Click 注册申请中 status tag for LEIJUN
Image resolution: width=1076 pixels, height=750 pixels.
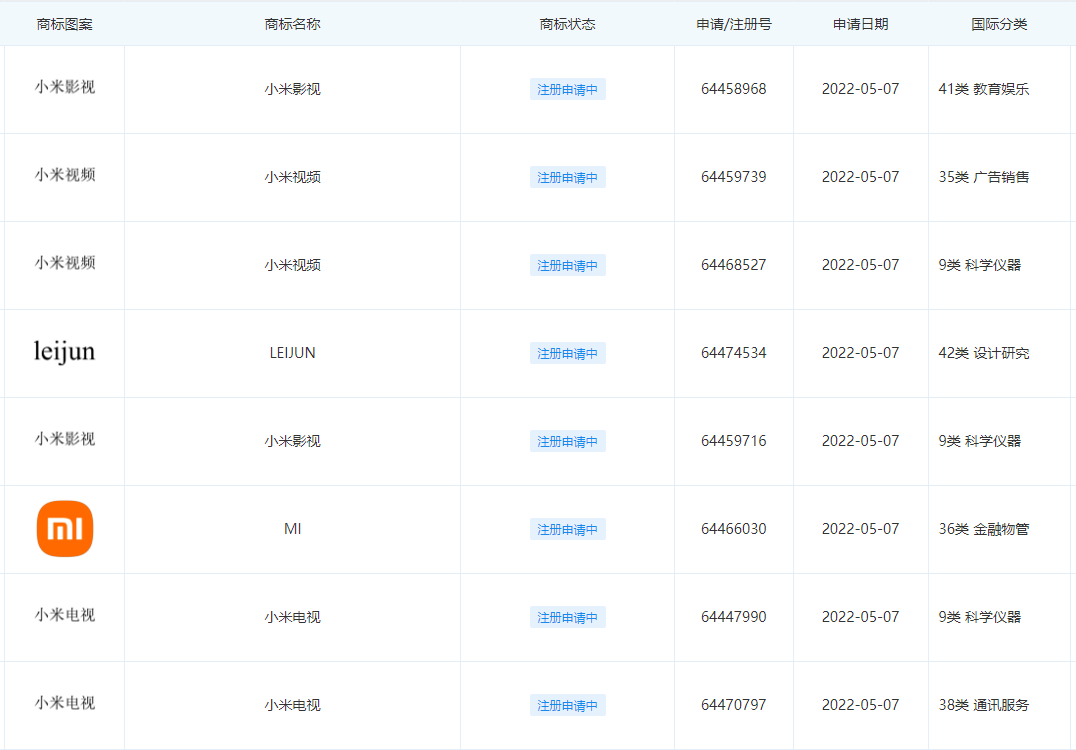(568, 353)
